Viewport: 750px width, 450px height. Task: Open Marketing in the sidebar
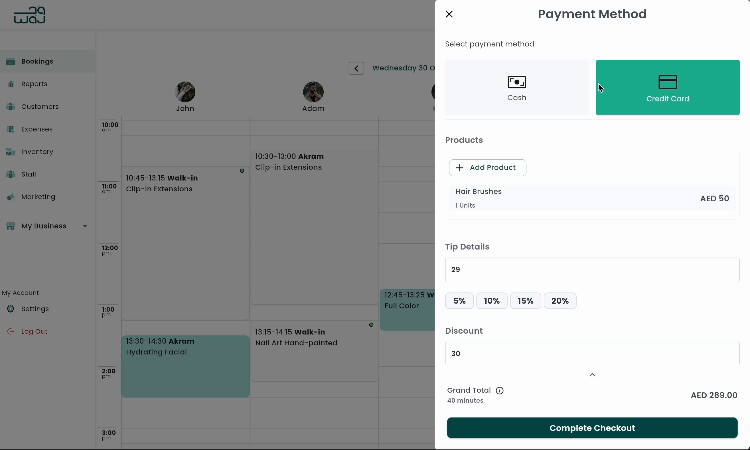coord(47,197)
